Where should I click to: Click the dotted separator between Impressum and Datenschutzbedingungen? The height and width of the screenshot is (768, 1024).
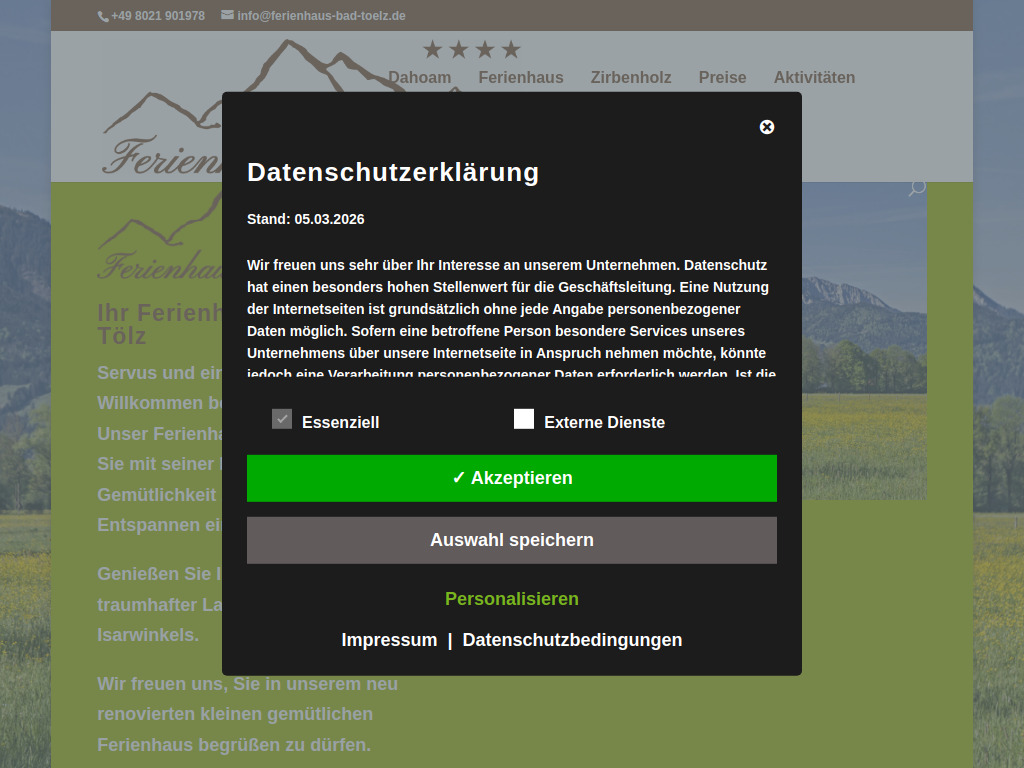pyautogui.click(x=449, y=639)
